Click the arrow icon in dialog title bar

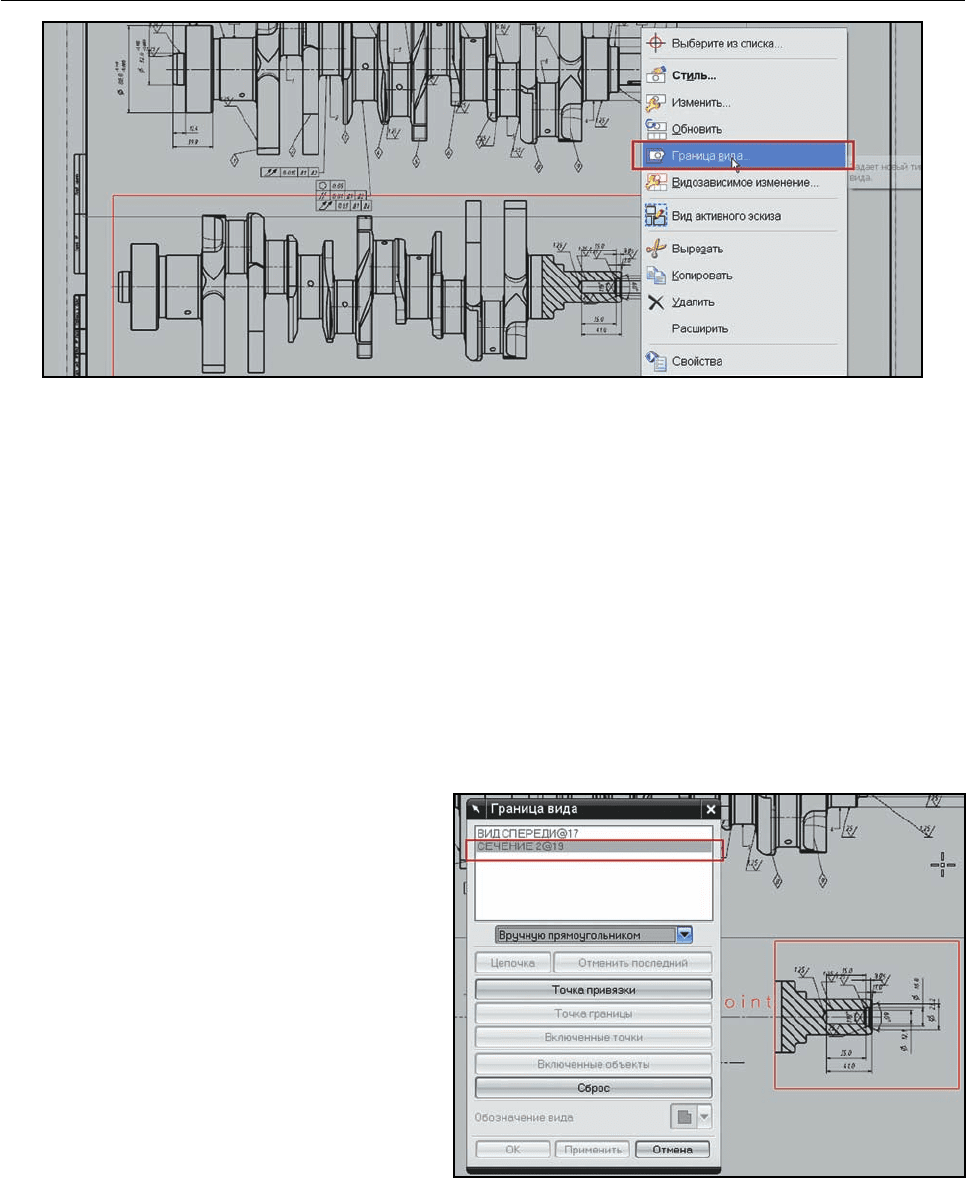(476, 809)
